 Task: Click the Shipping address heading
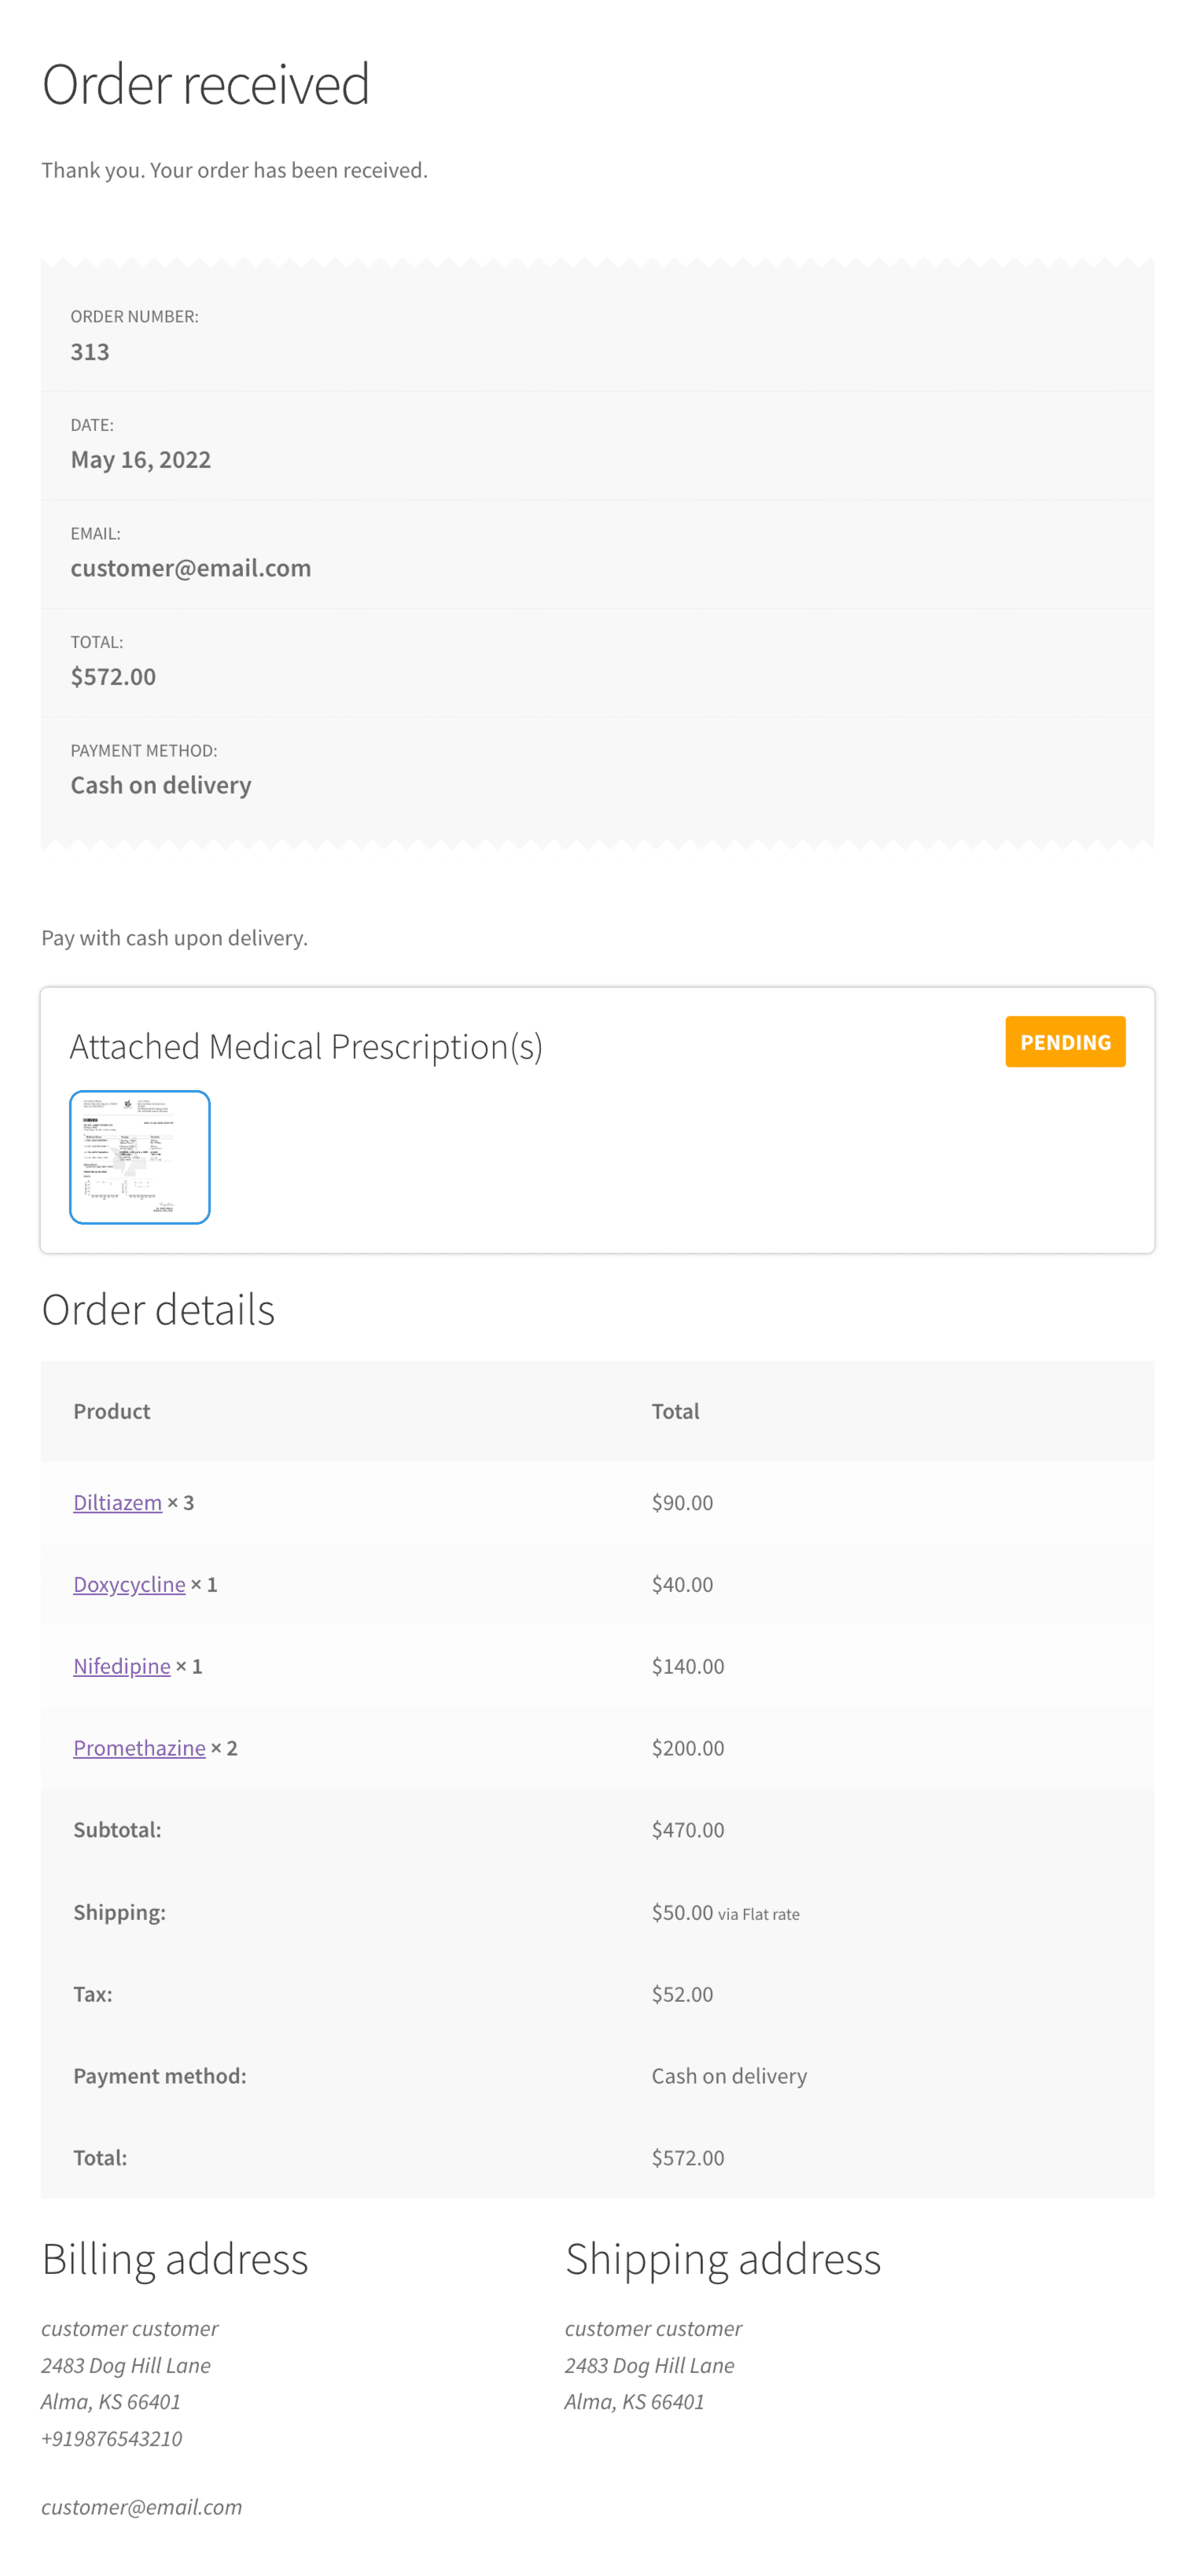click(722, 2258)
